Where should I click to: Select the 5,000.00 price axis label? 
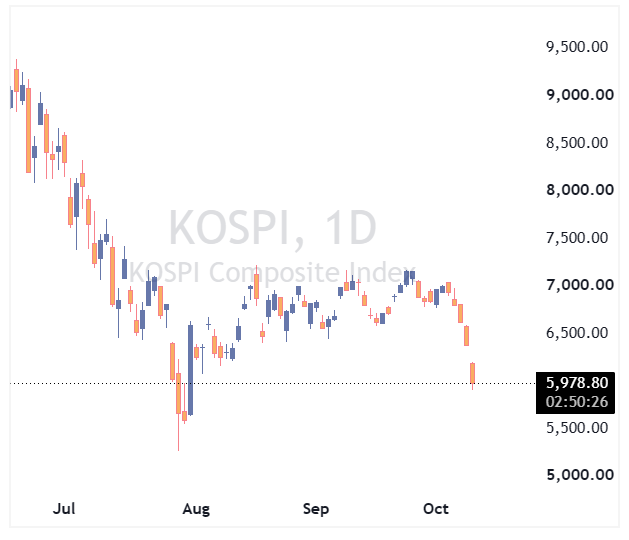[580, 475]
